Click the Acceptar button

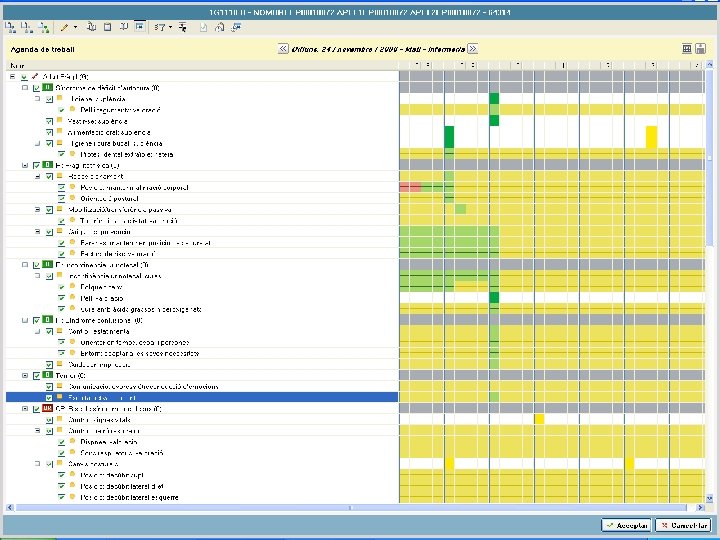click(x=625, y=525)
